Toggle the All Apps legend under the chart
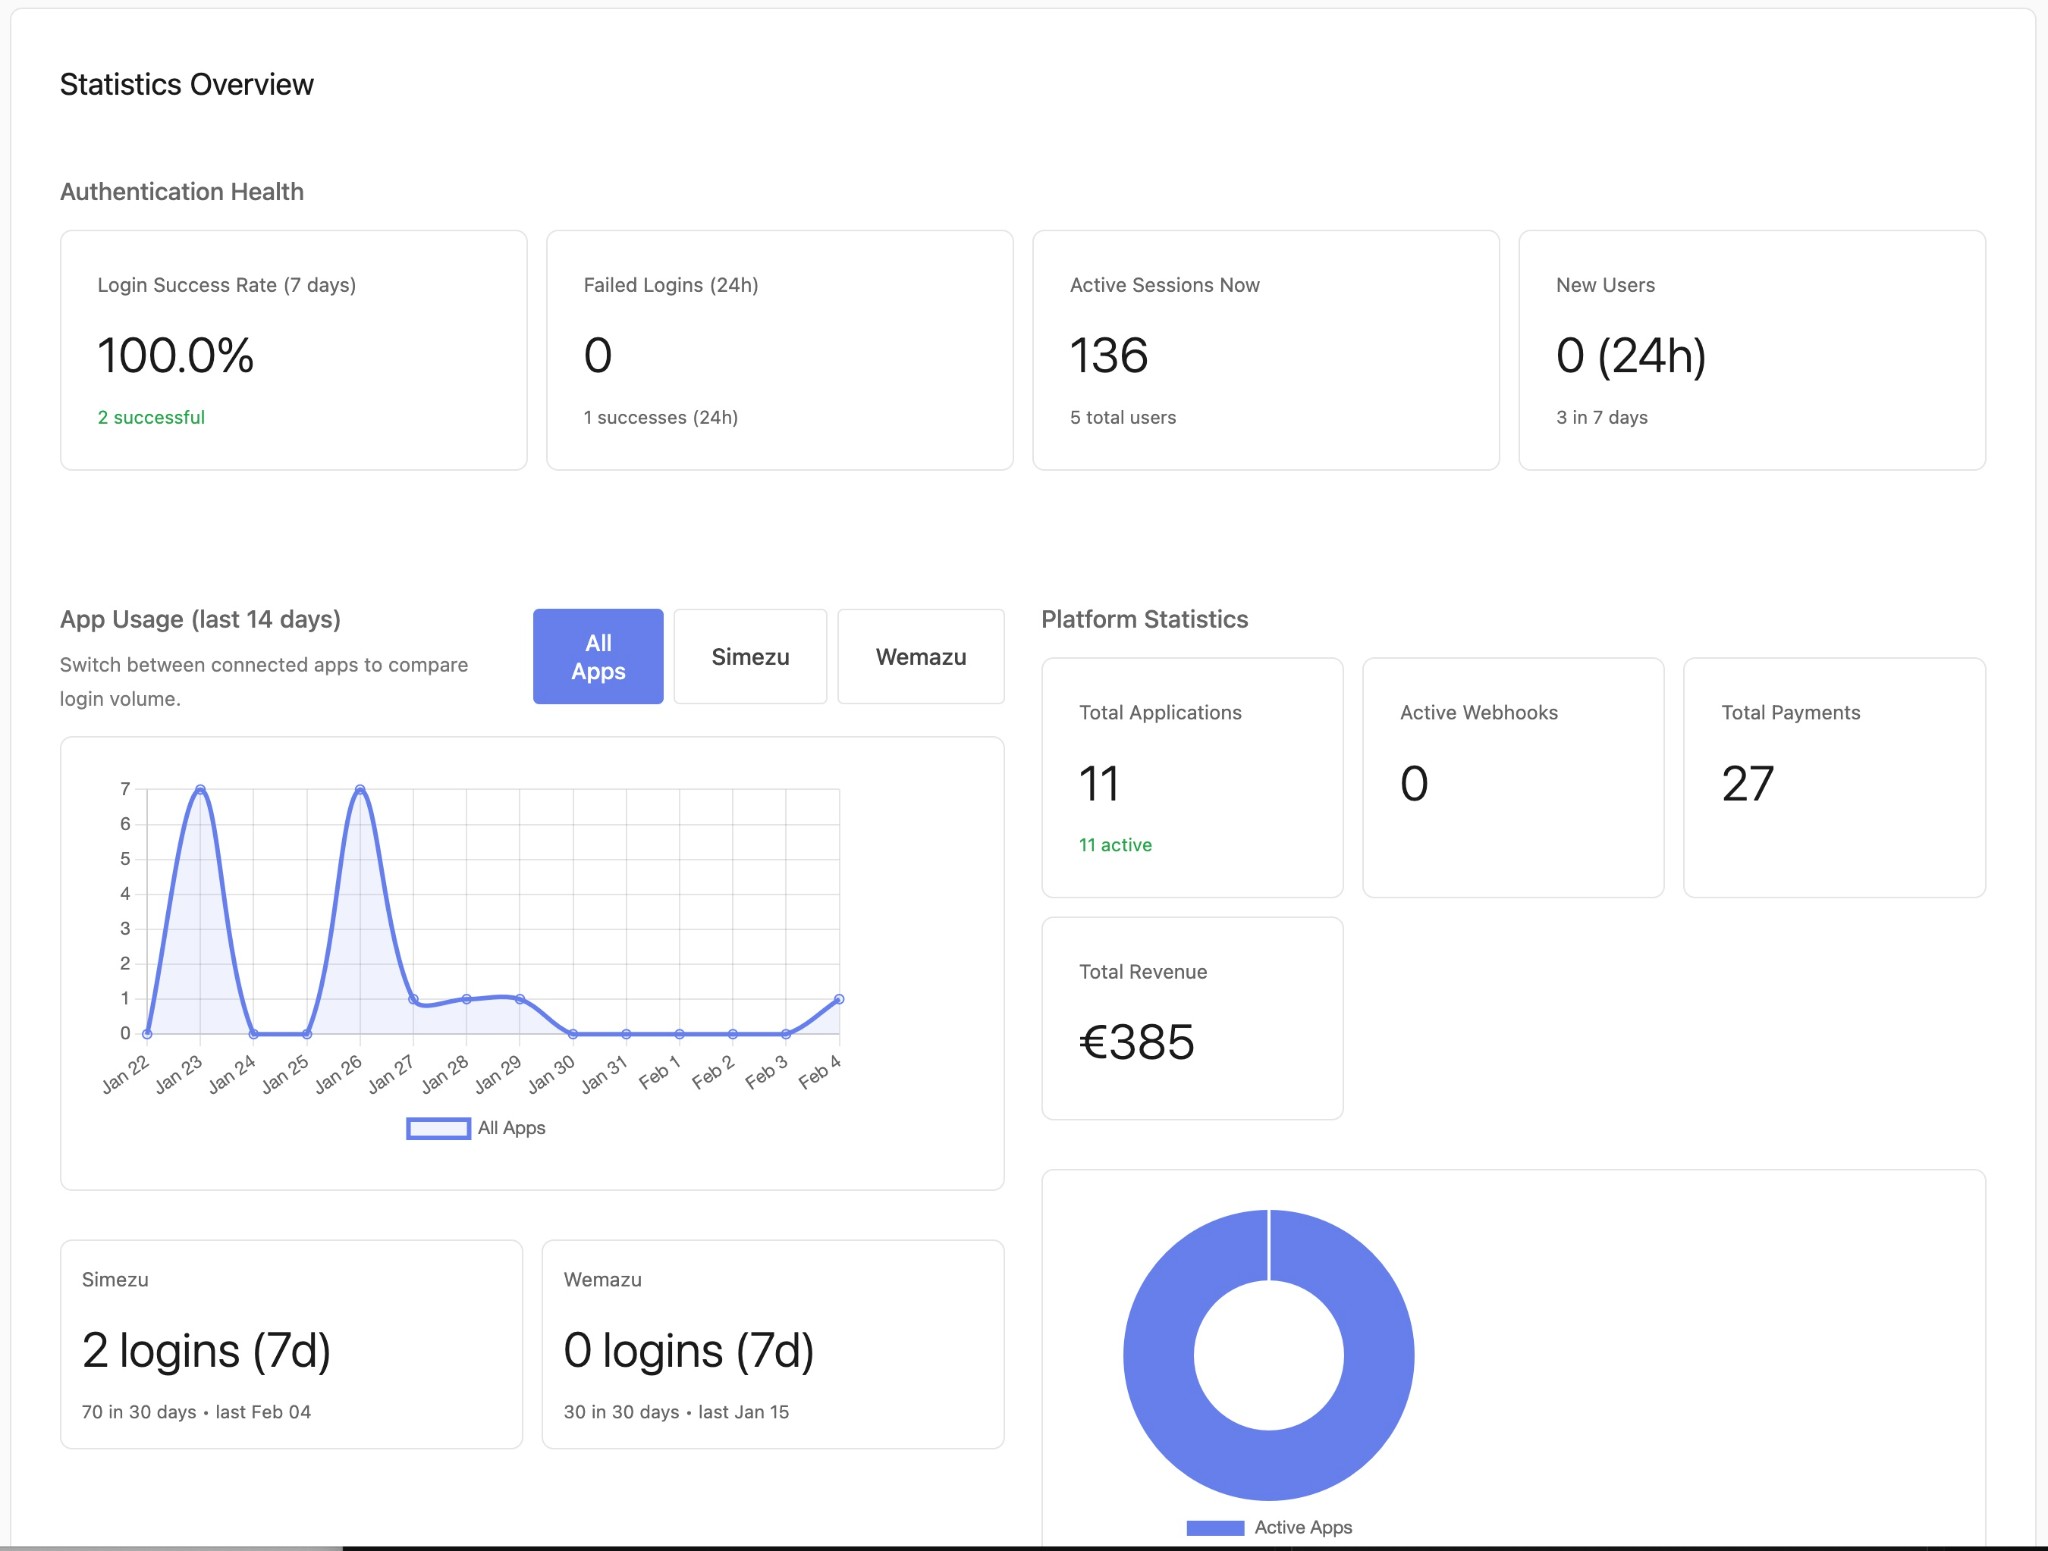Screen dimensions: 2048x1551 pyautogui.click(x=475, y=1127)
